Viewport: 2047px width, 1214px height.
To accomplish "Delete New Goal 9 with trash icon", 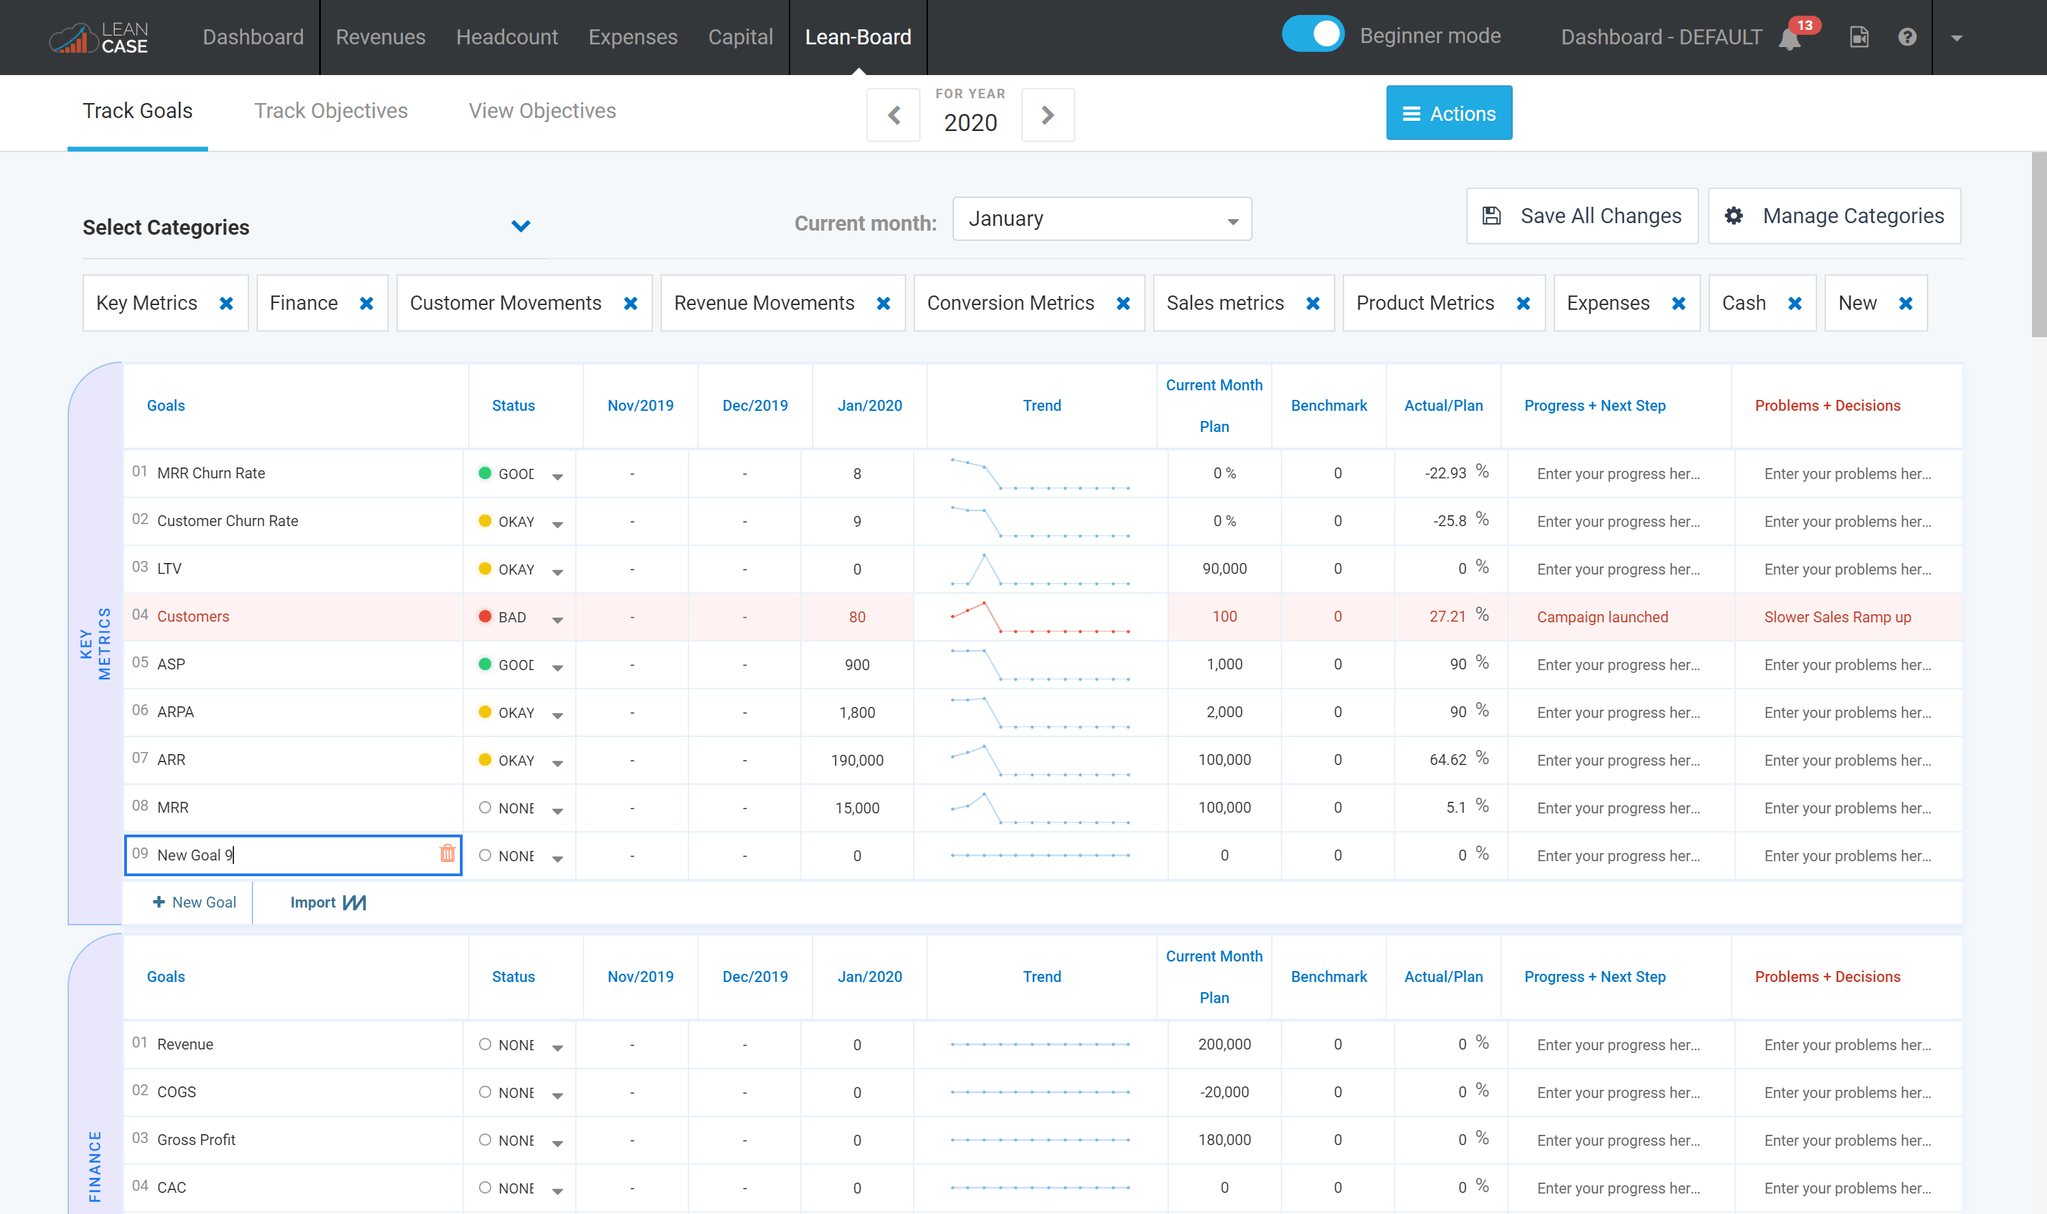I will click(x=447, y=854).
